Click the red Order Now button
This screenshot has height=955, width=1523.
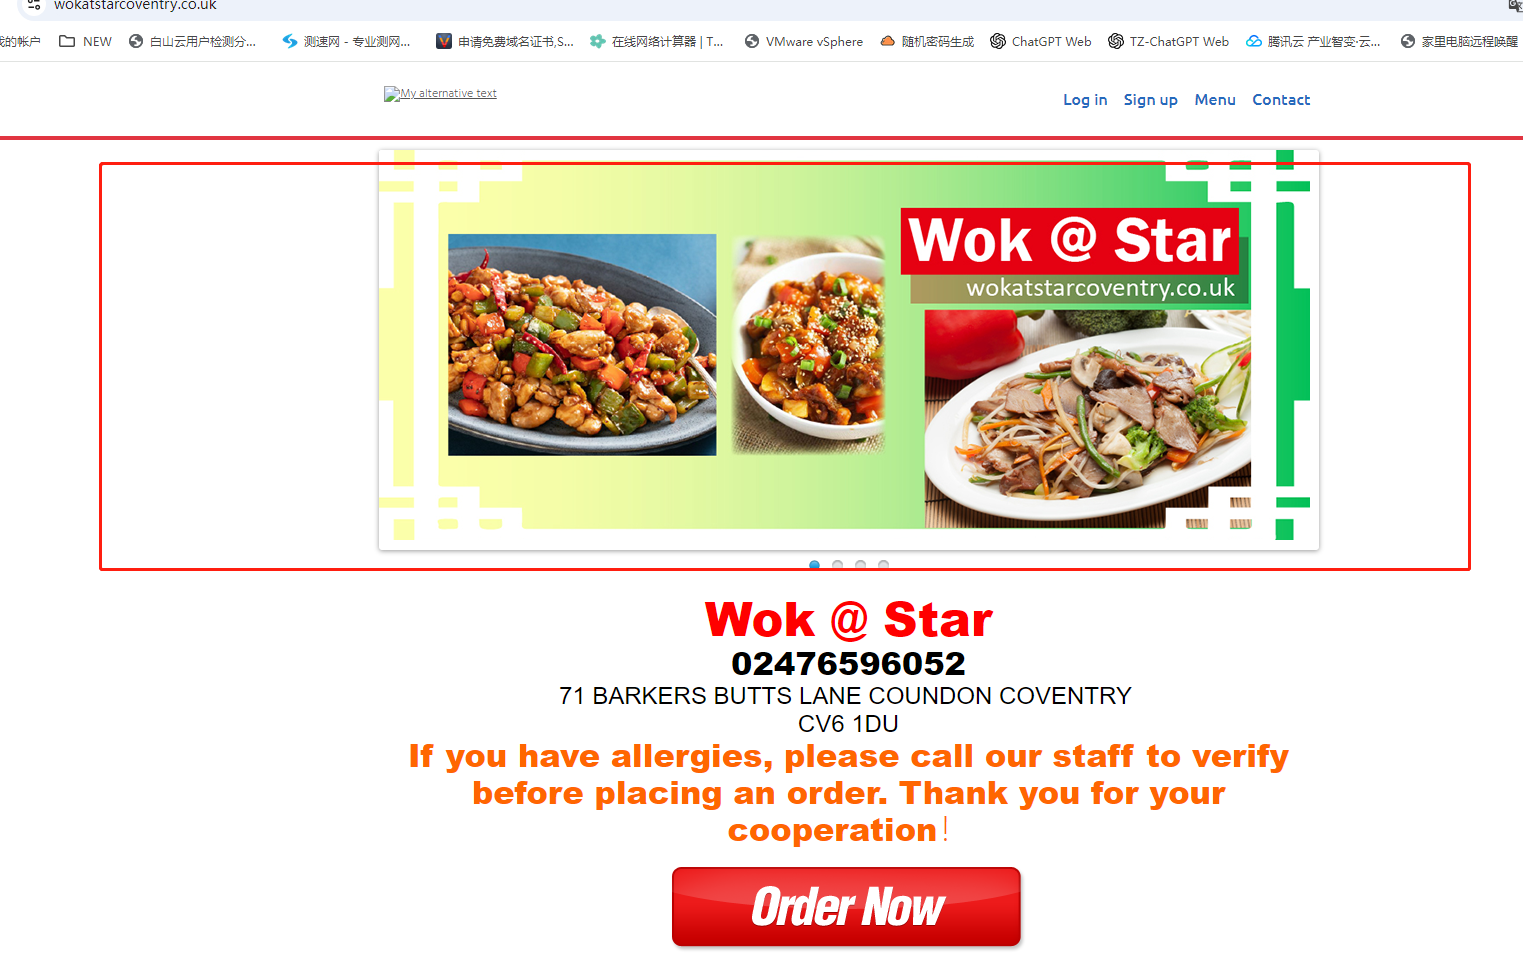[846, 907]
